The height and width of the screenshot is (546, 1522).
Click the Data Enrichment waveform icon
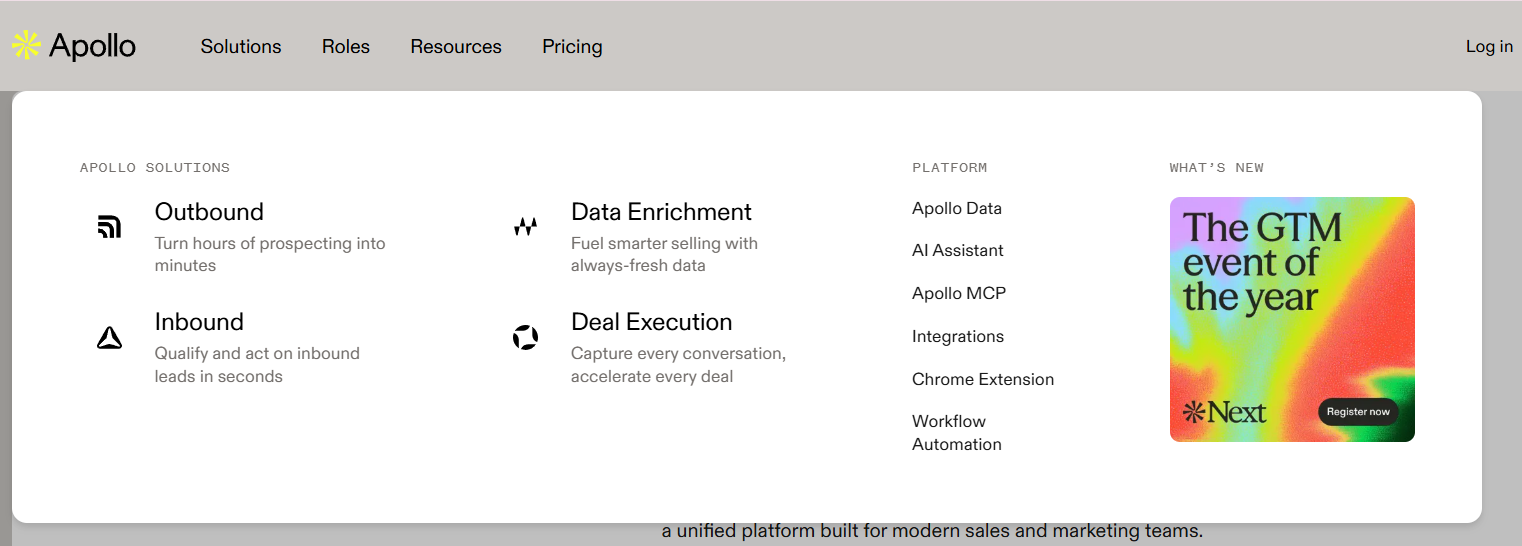point(525,227)
